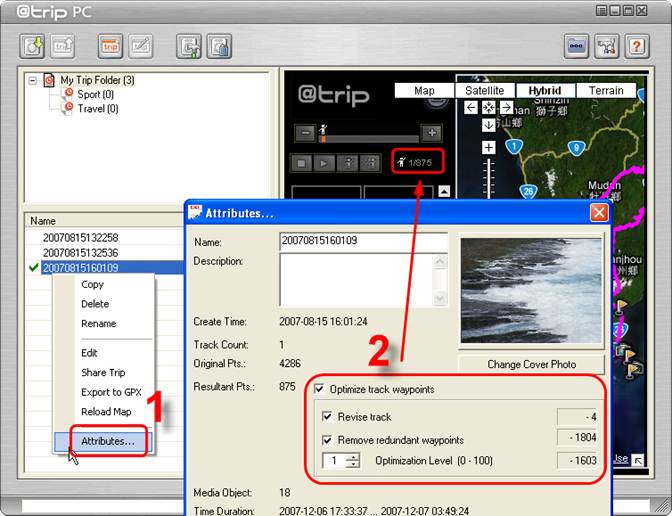The width and height of the screenshot is (672, 516).
Task: Click the single-walker icon next to Play
Action: pos(348,163)
